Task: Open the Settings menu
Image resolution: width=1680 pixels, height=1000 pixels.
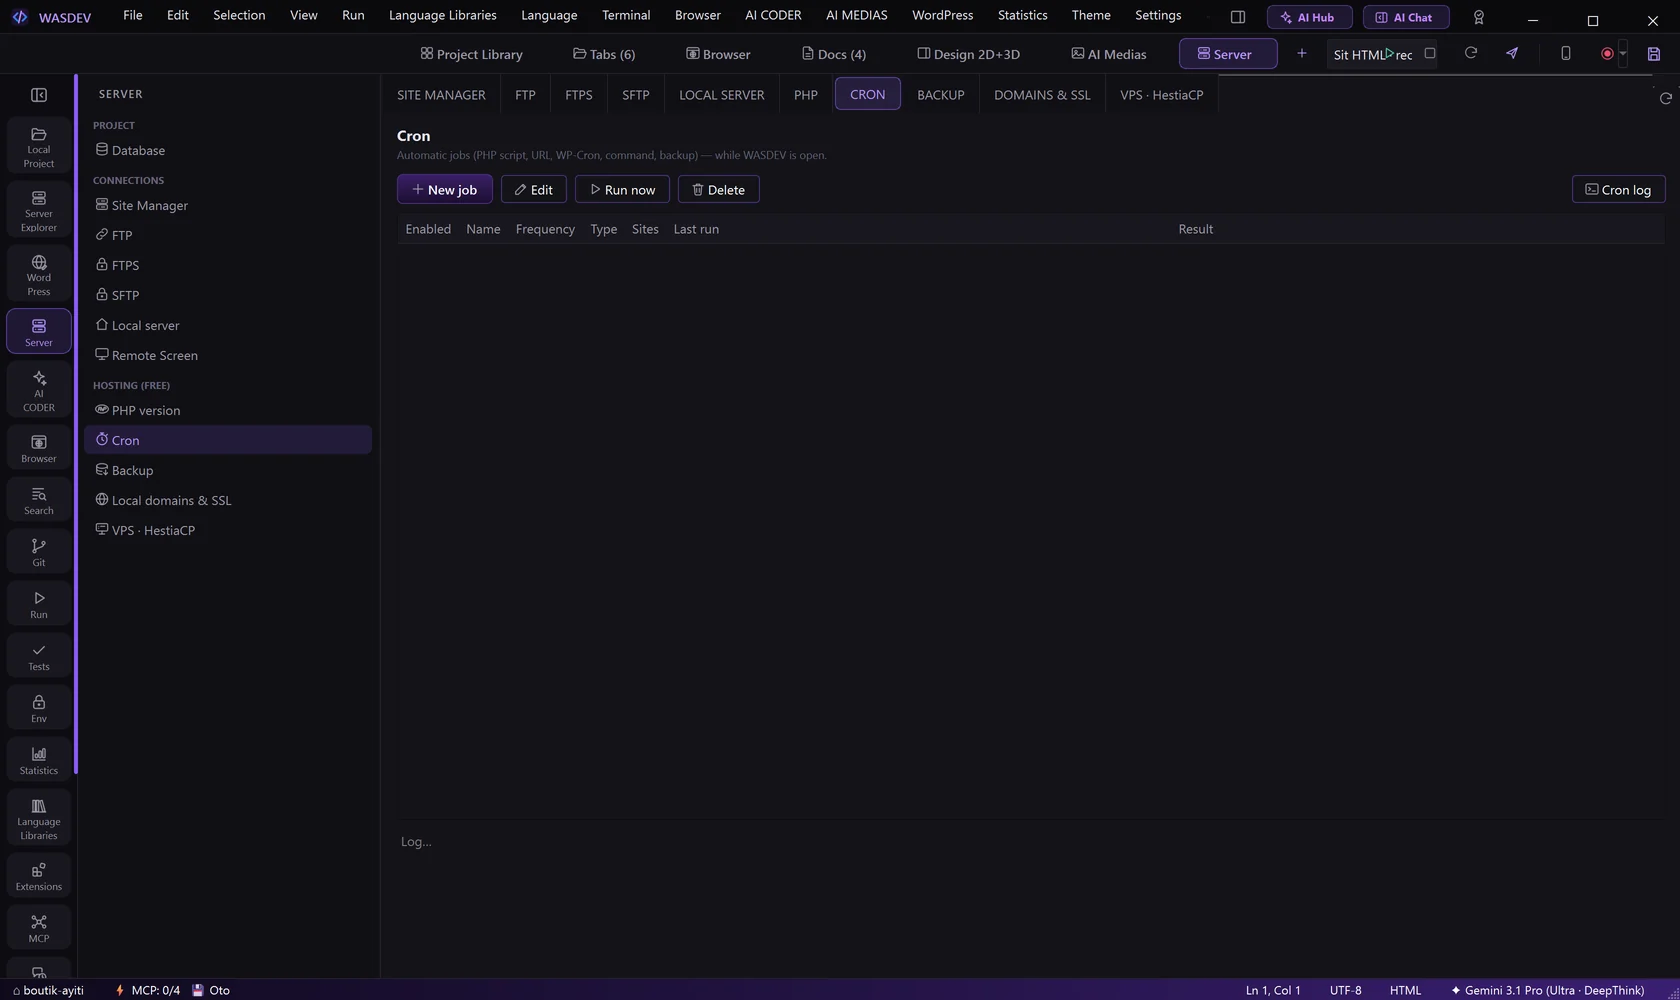Action: 1158,15
